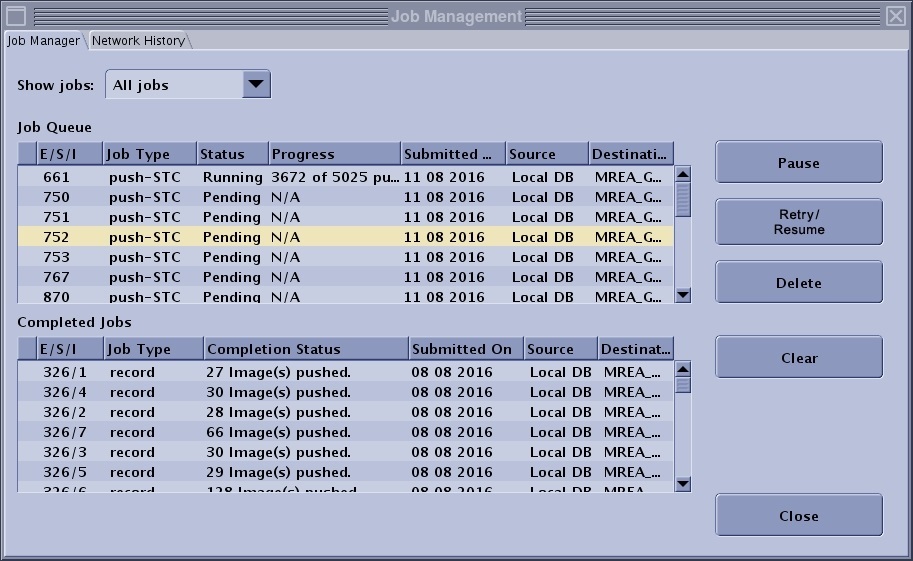Delete the selected job
Viewport: 913px width, 561px height.
coord(798,283)
